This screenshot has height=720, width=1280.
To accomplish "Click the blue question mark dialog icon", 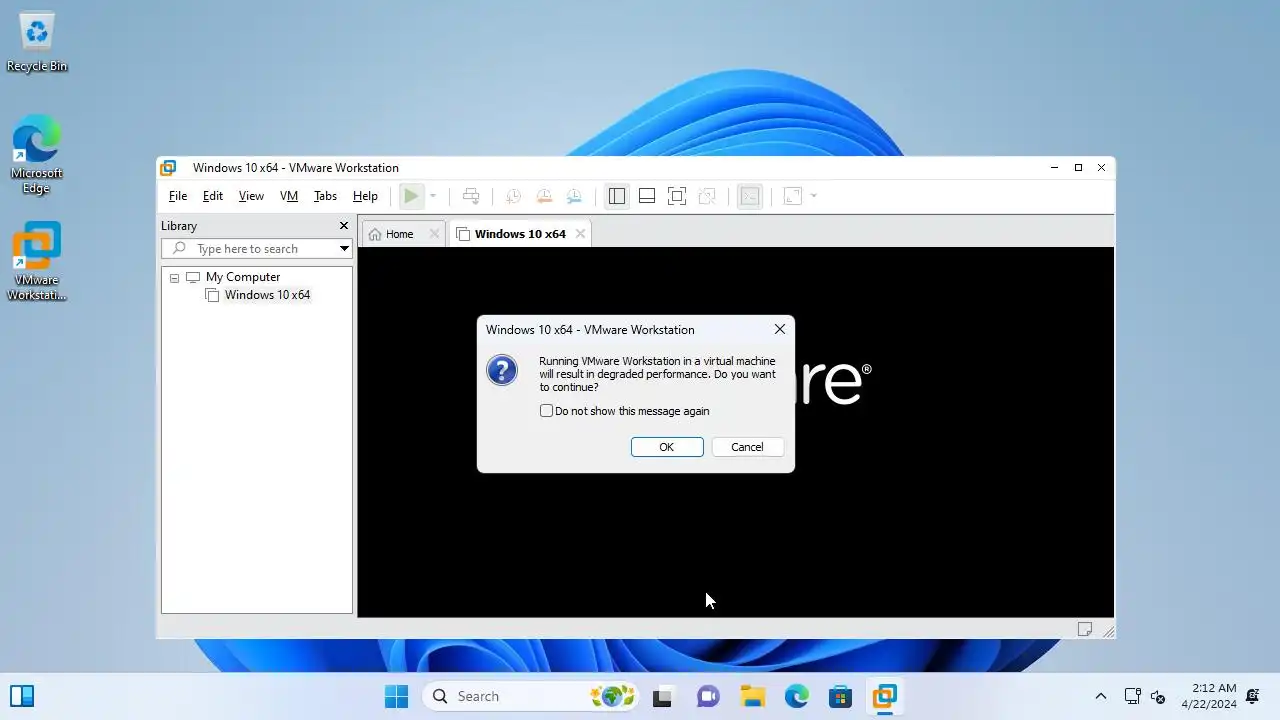I will pos(502,370).
